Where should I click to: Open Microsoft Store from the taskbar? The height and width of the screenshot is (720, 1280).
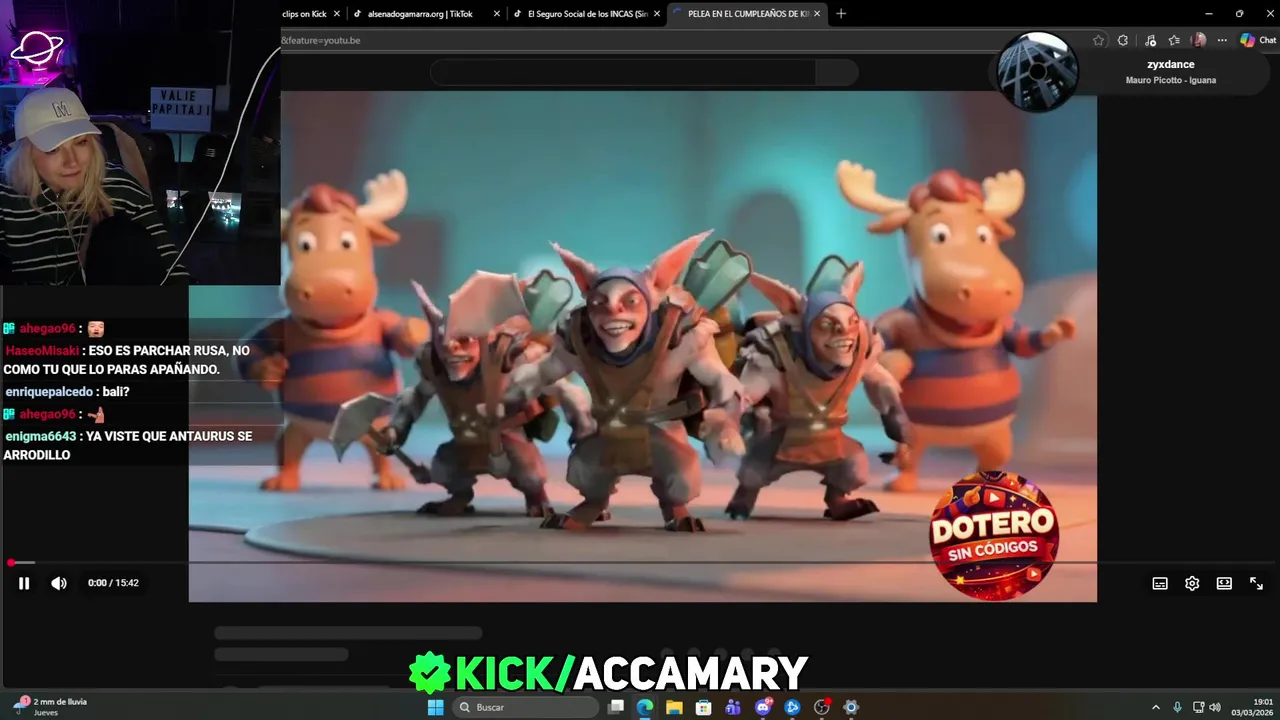[x=704, y=707]
